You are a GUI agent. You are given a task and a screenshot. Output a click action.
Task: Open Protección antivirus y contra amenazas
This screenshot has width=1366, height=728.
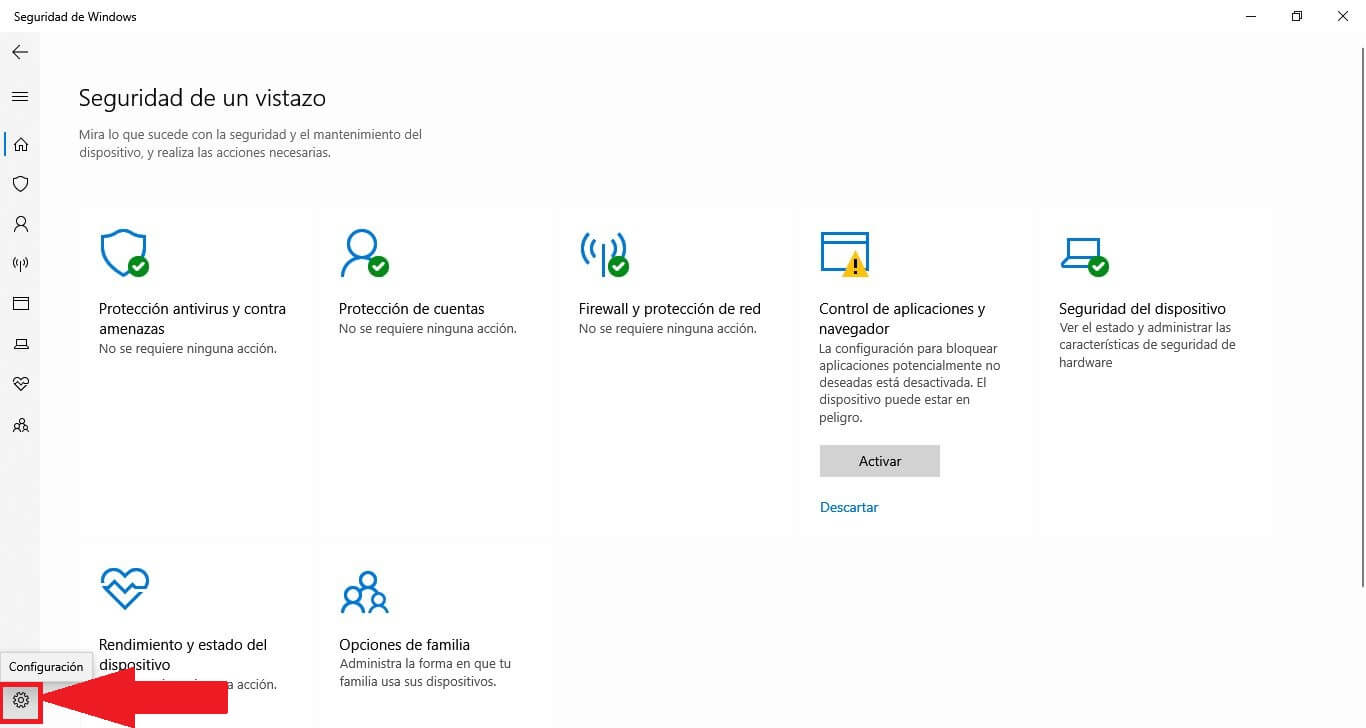[193, 319]
